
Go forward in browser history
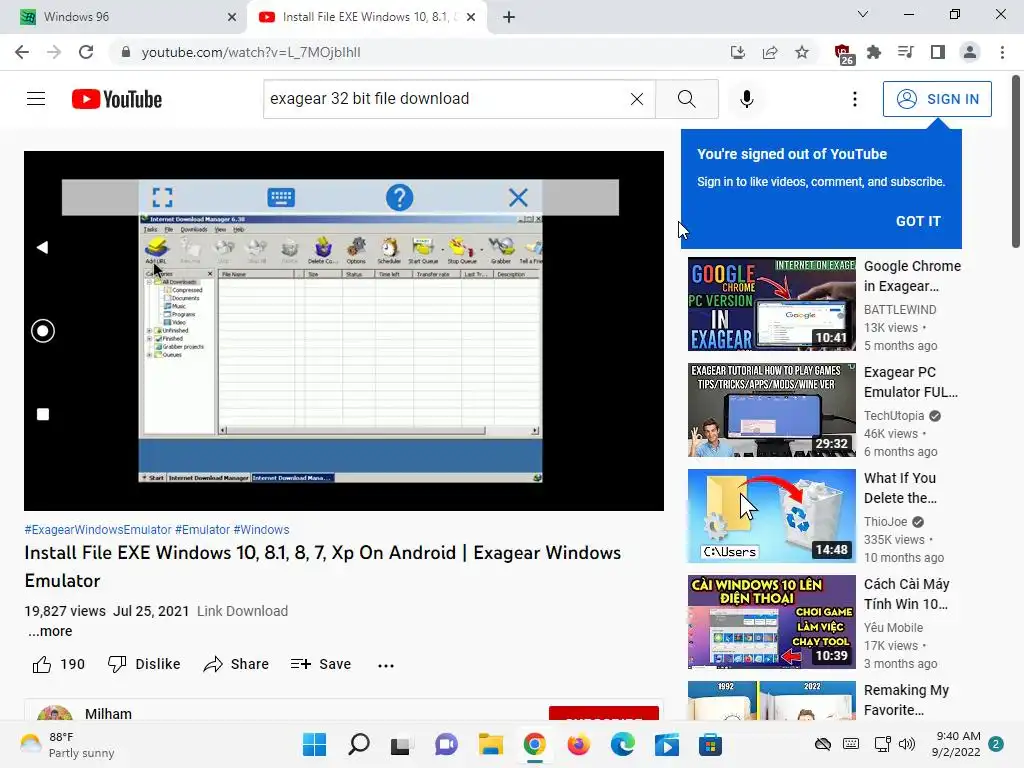(x=54, y=52)
